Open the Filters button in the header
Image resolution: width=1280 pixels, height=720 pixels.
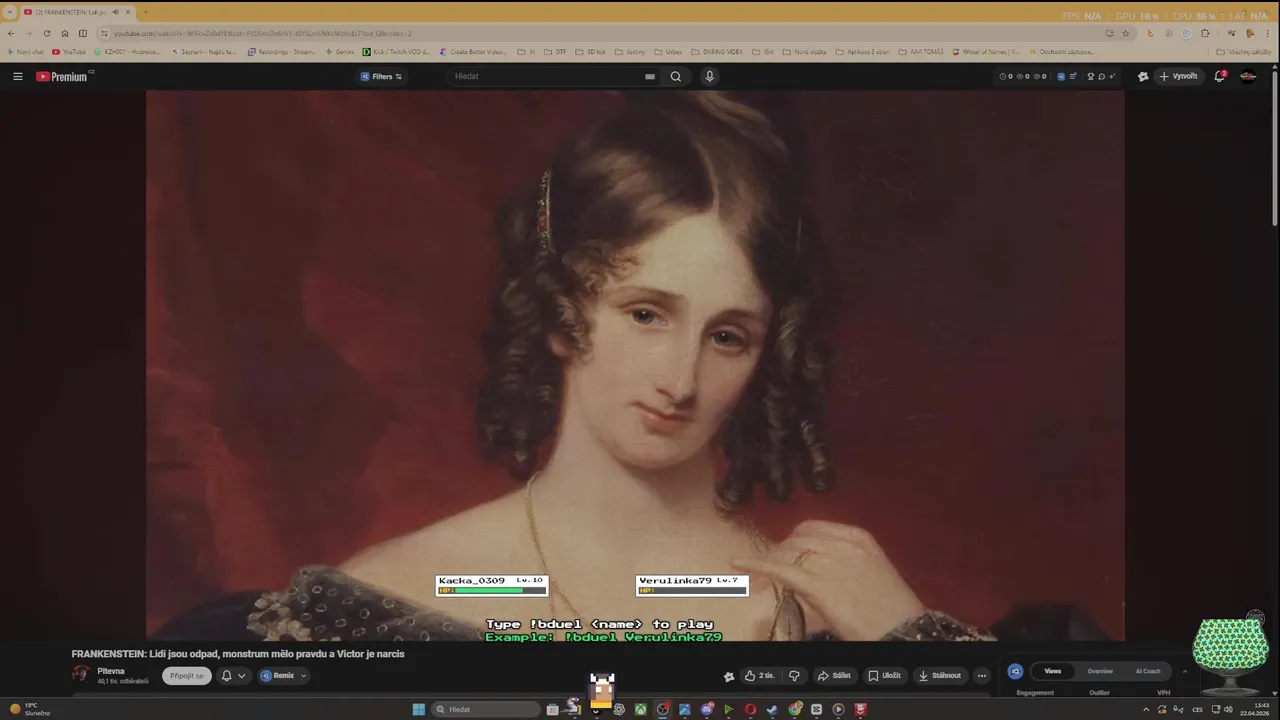[381, 76]
